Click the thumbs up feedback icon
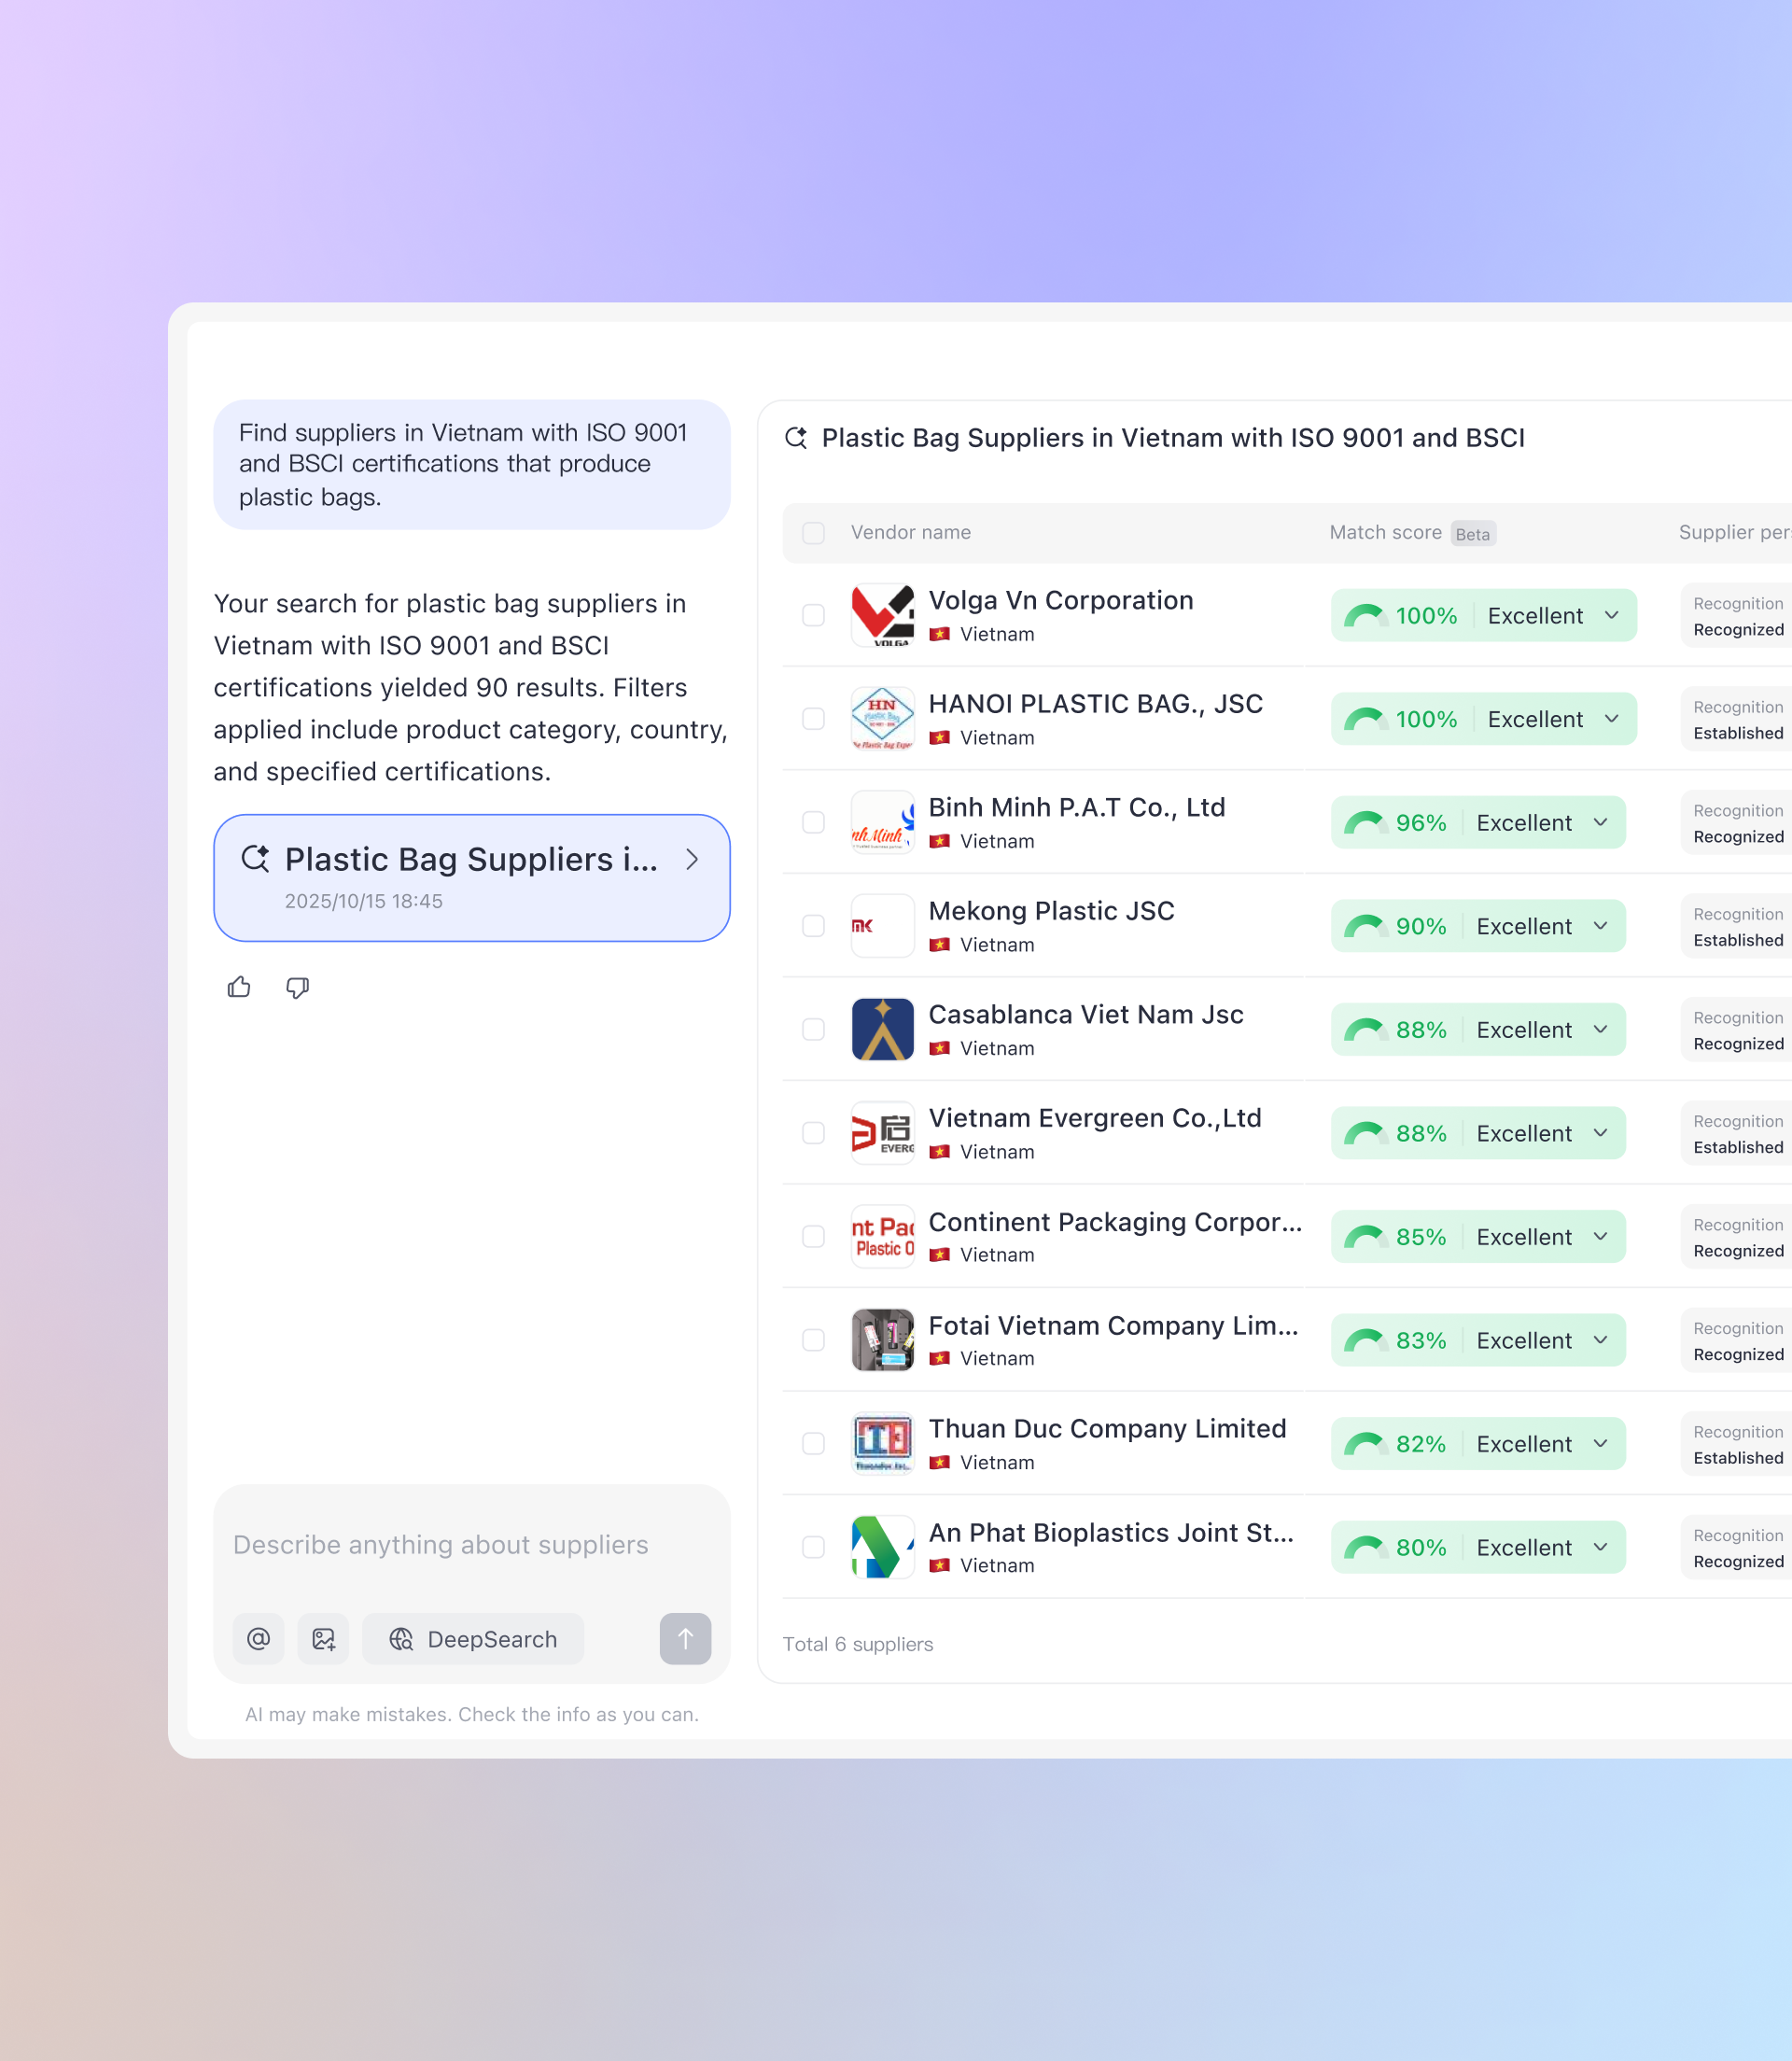This screenshot has width=1792, height=2061. point(239,987)
